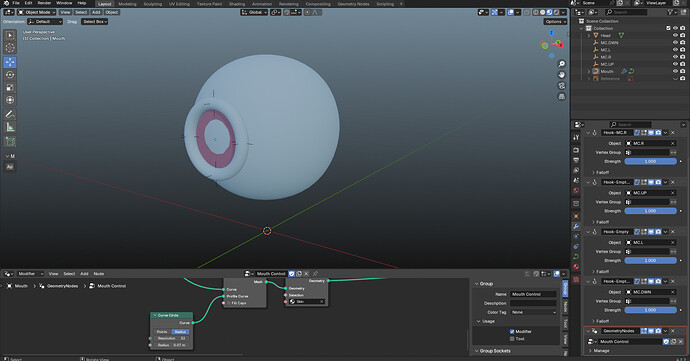Open the Tool properties tab icon

[x=576, y=138]
